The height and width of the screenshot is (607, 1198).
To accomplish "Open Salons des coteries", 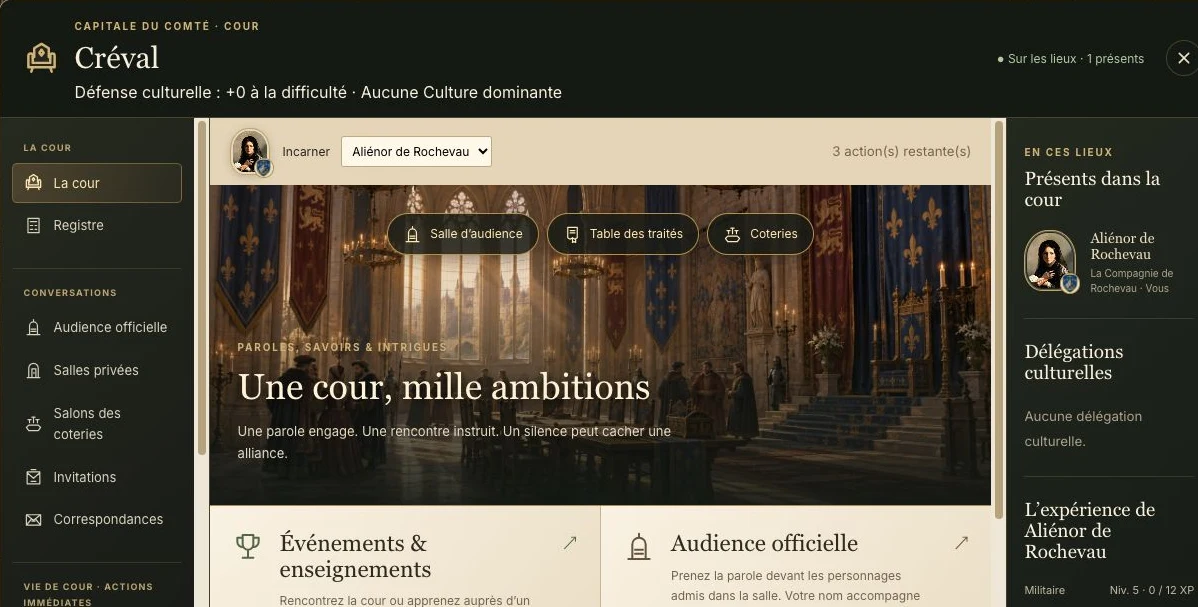I will [97, 424].
